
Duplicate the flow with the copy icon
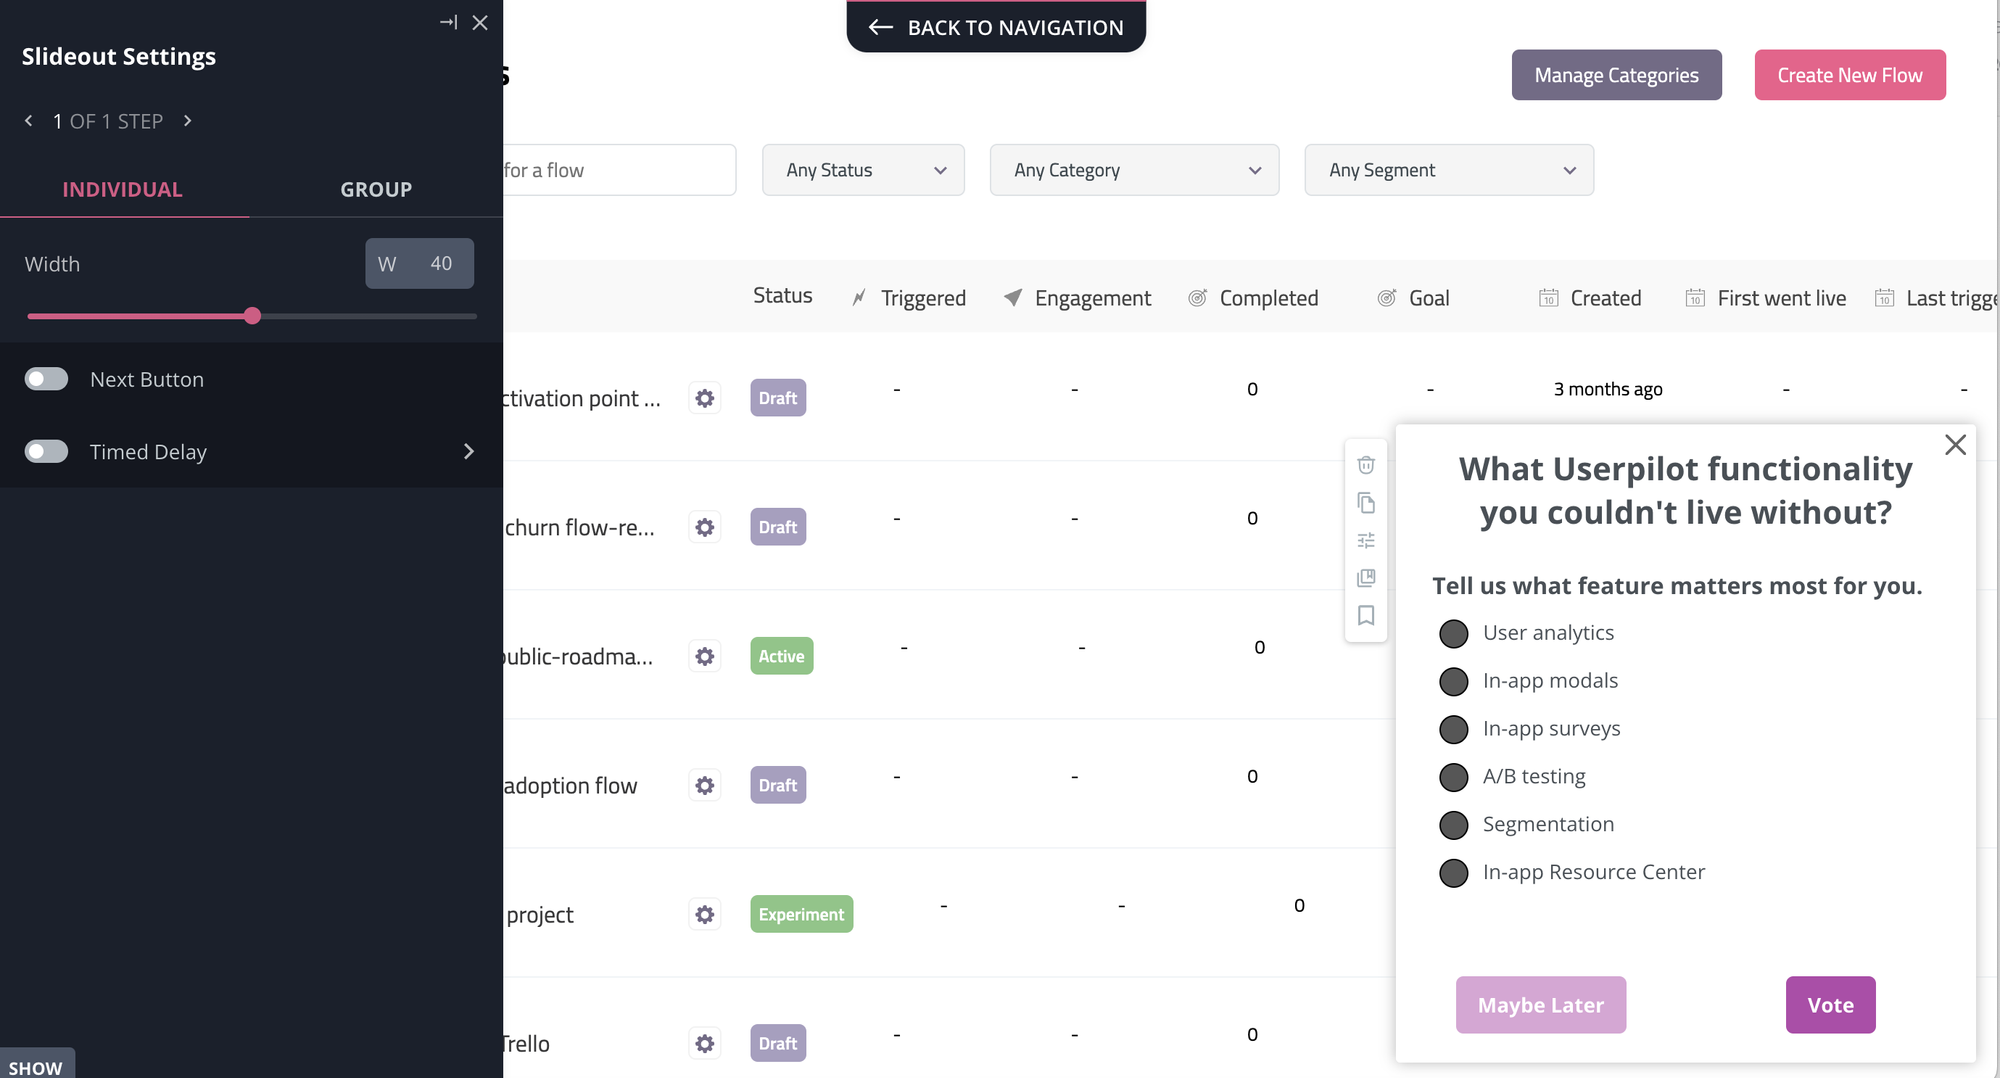tap(1366, 503)
